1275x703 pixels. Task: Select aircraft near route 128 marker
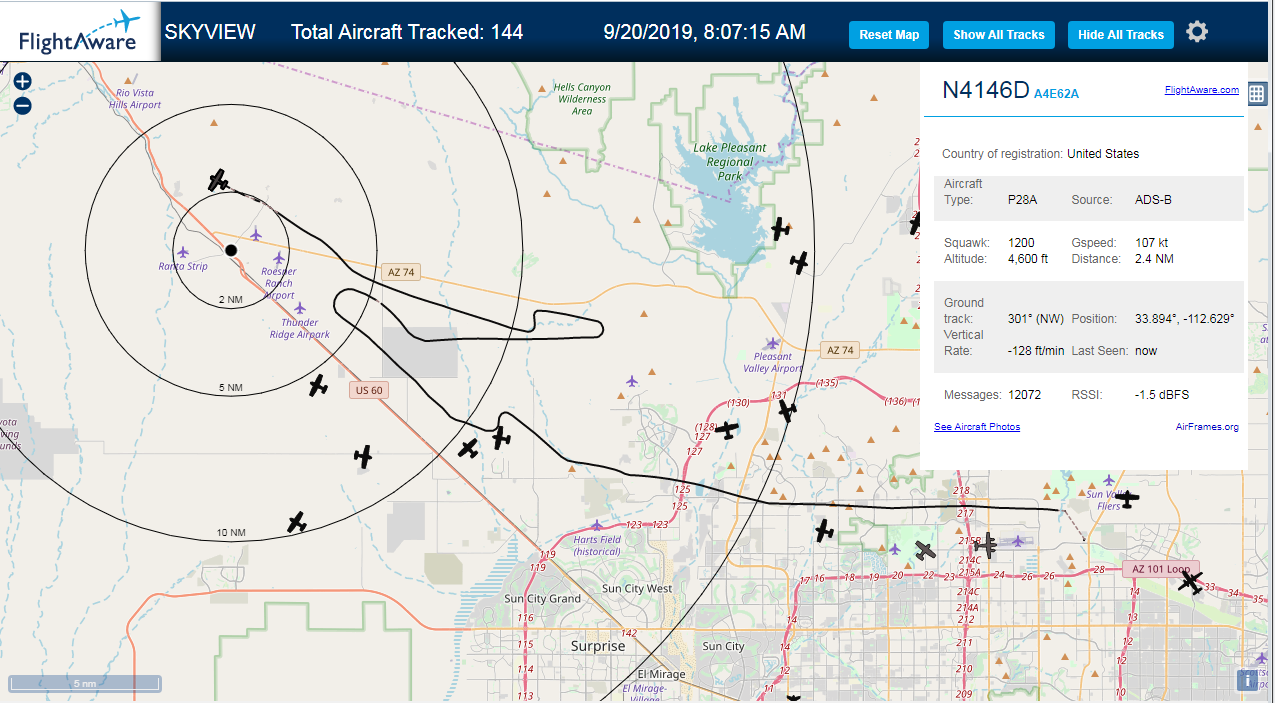click(x=728, y=430)
